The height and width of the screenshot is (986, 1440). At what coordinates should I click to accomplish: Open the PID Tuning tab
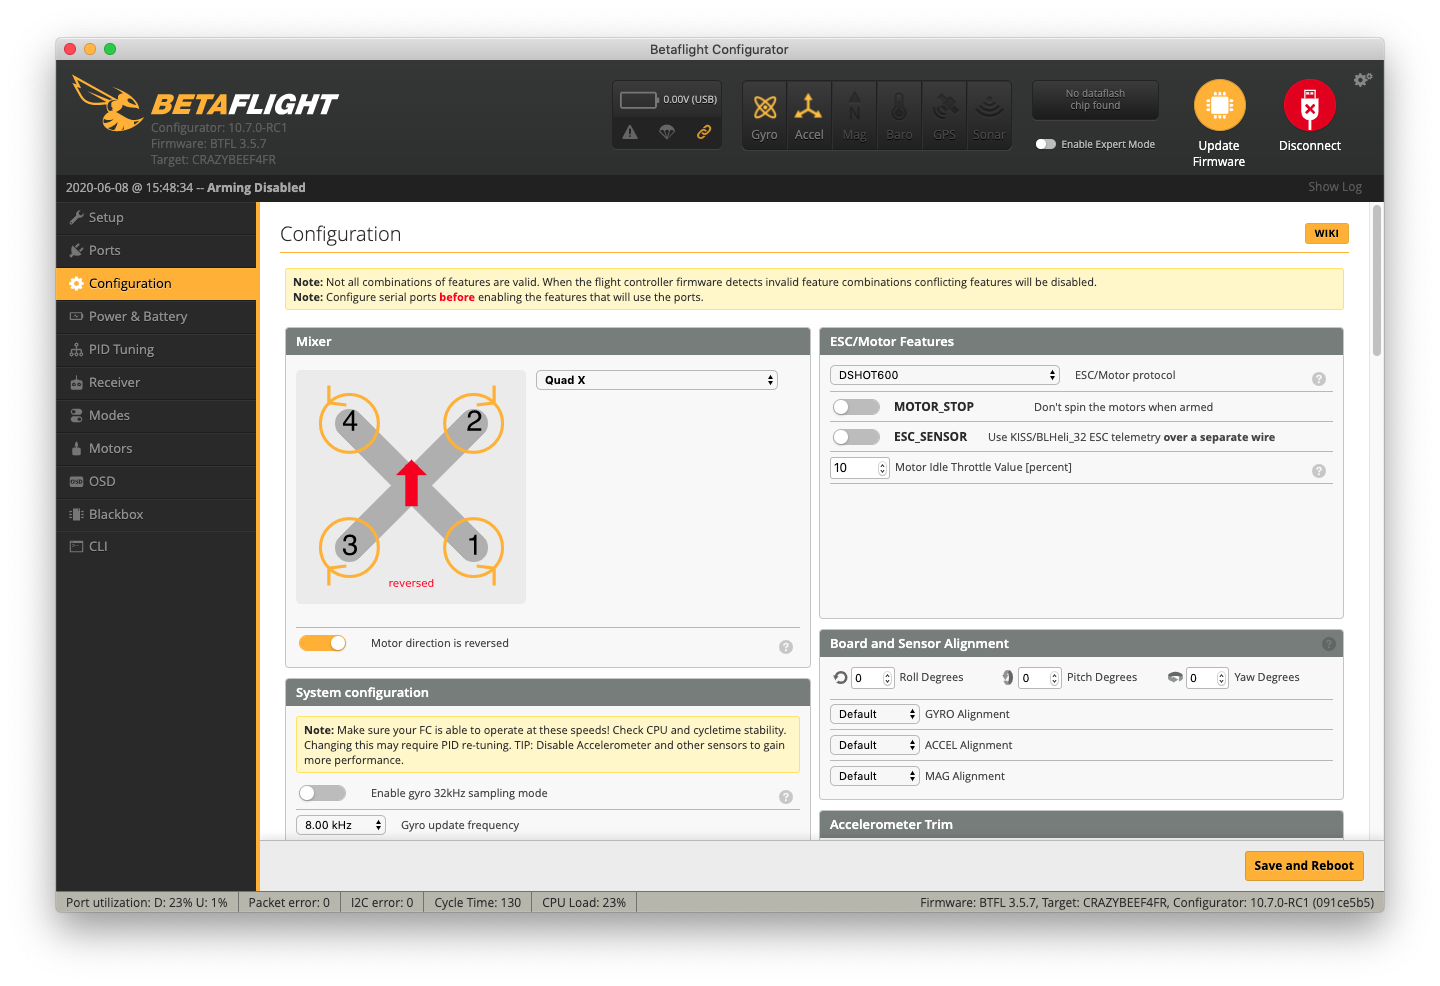(156, 349)
